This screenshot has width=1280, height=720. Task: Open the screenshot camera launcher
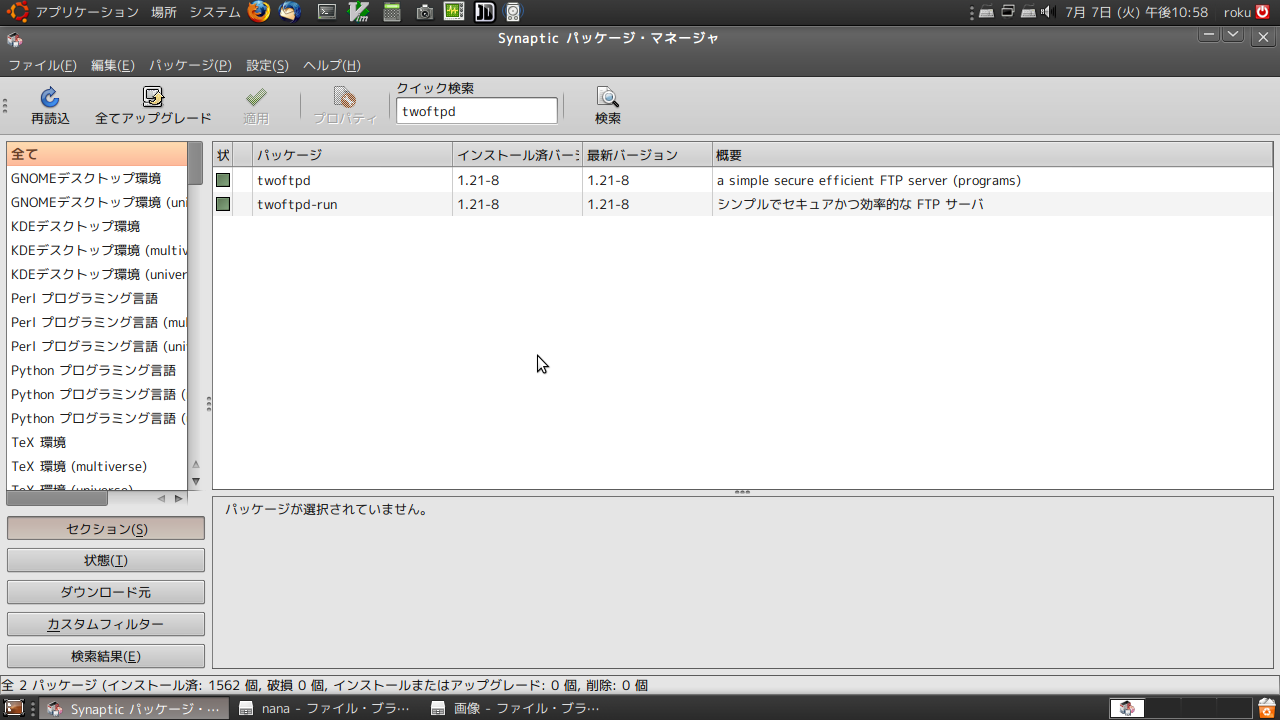pos(424,12)
